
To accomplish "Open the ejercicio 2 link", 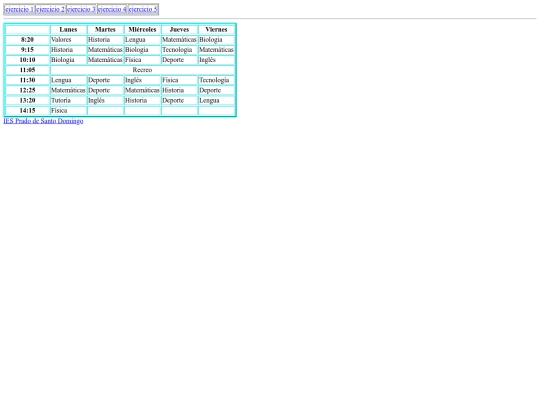I will click(x=50, y=9).
